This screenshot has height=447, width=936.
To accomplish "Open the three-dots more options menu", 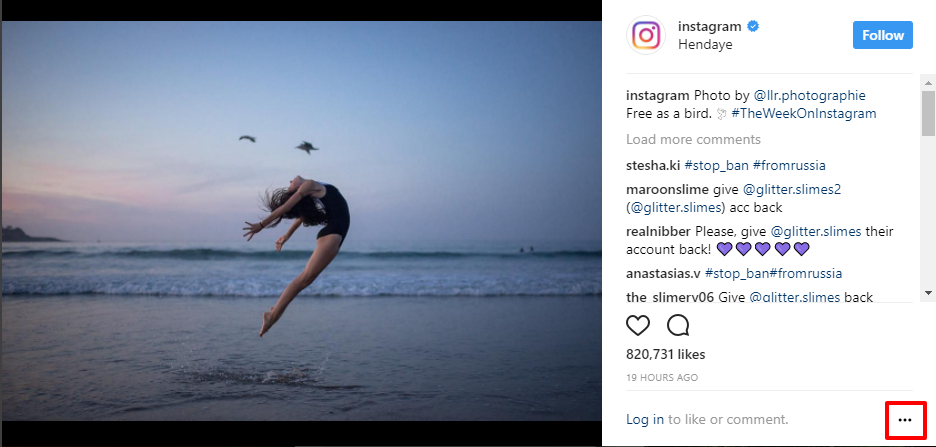I will click(x=905, y=420).
